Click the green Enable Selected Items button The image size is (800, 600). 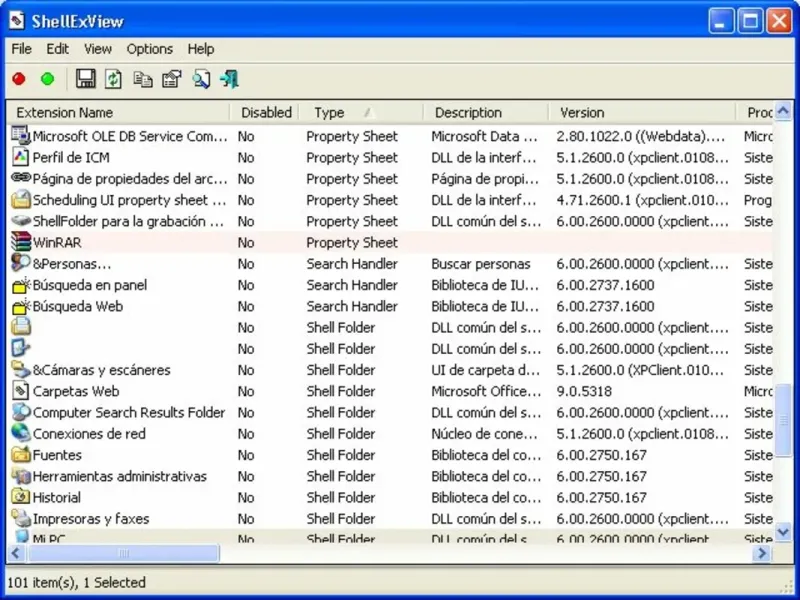(x=47, y=79)
